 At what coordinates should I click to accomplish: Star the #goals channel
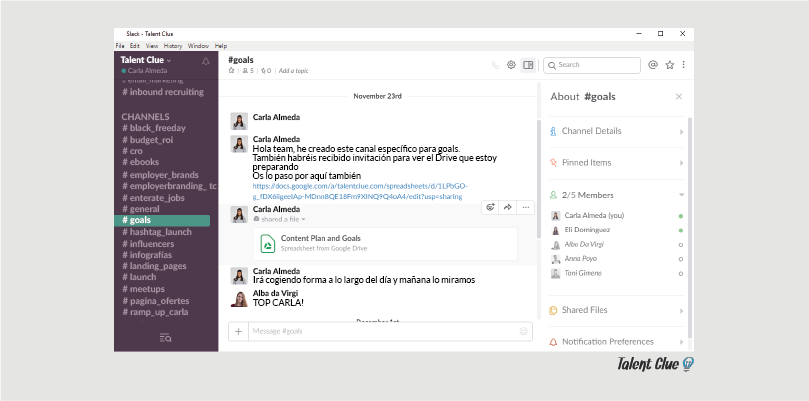231,71
